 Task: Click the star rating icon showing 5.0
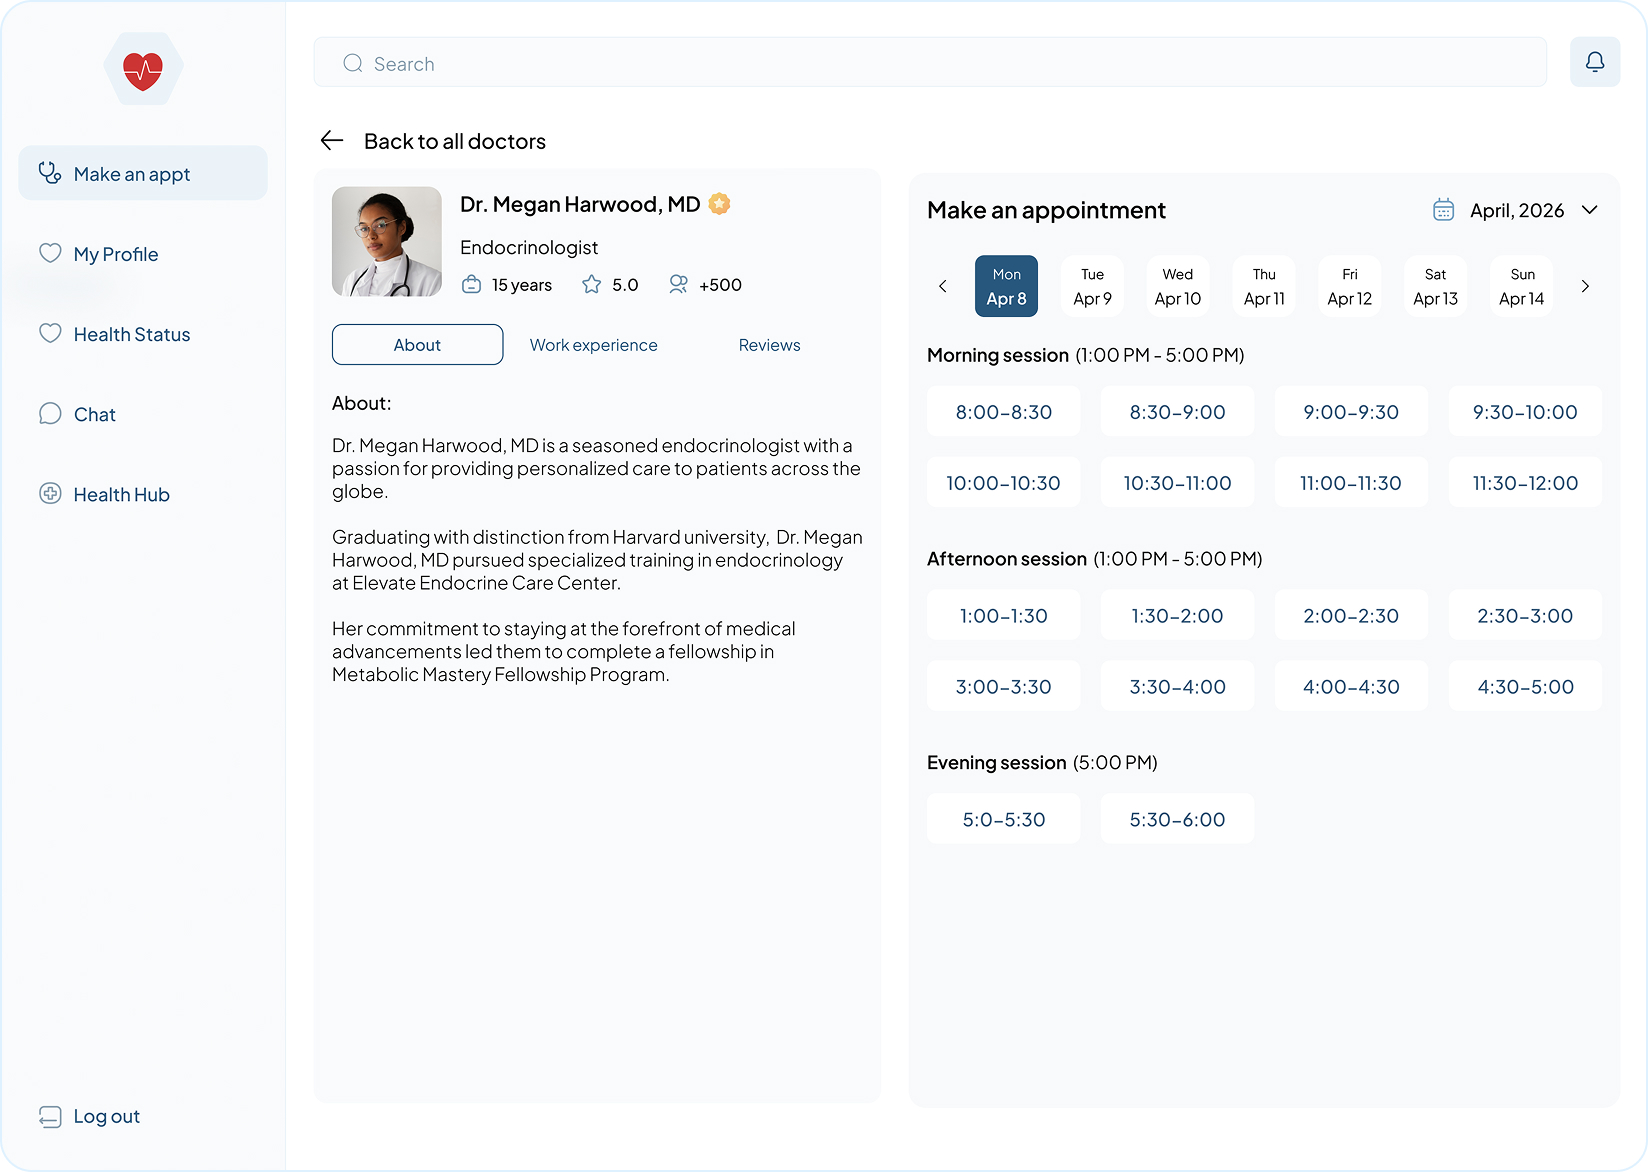click(x=590, y=284)
